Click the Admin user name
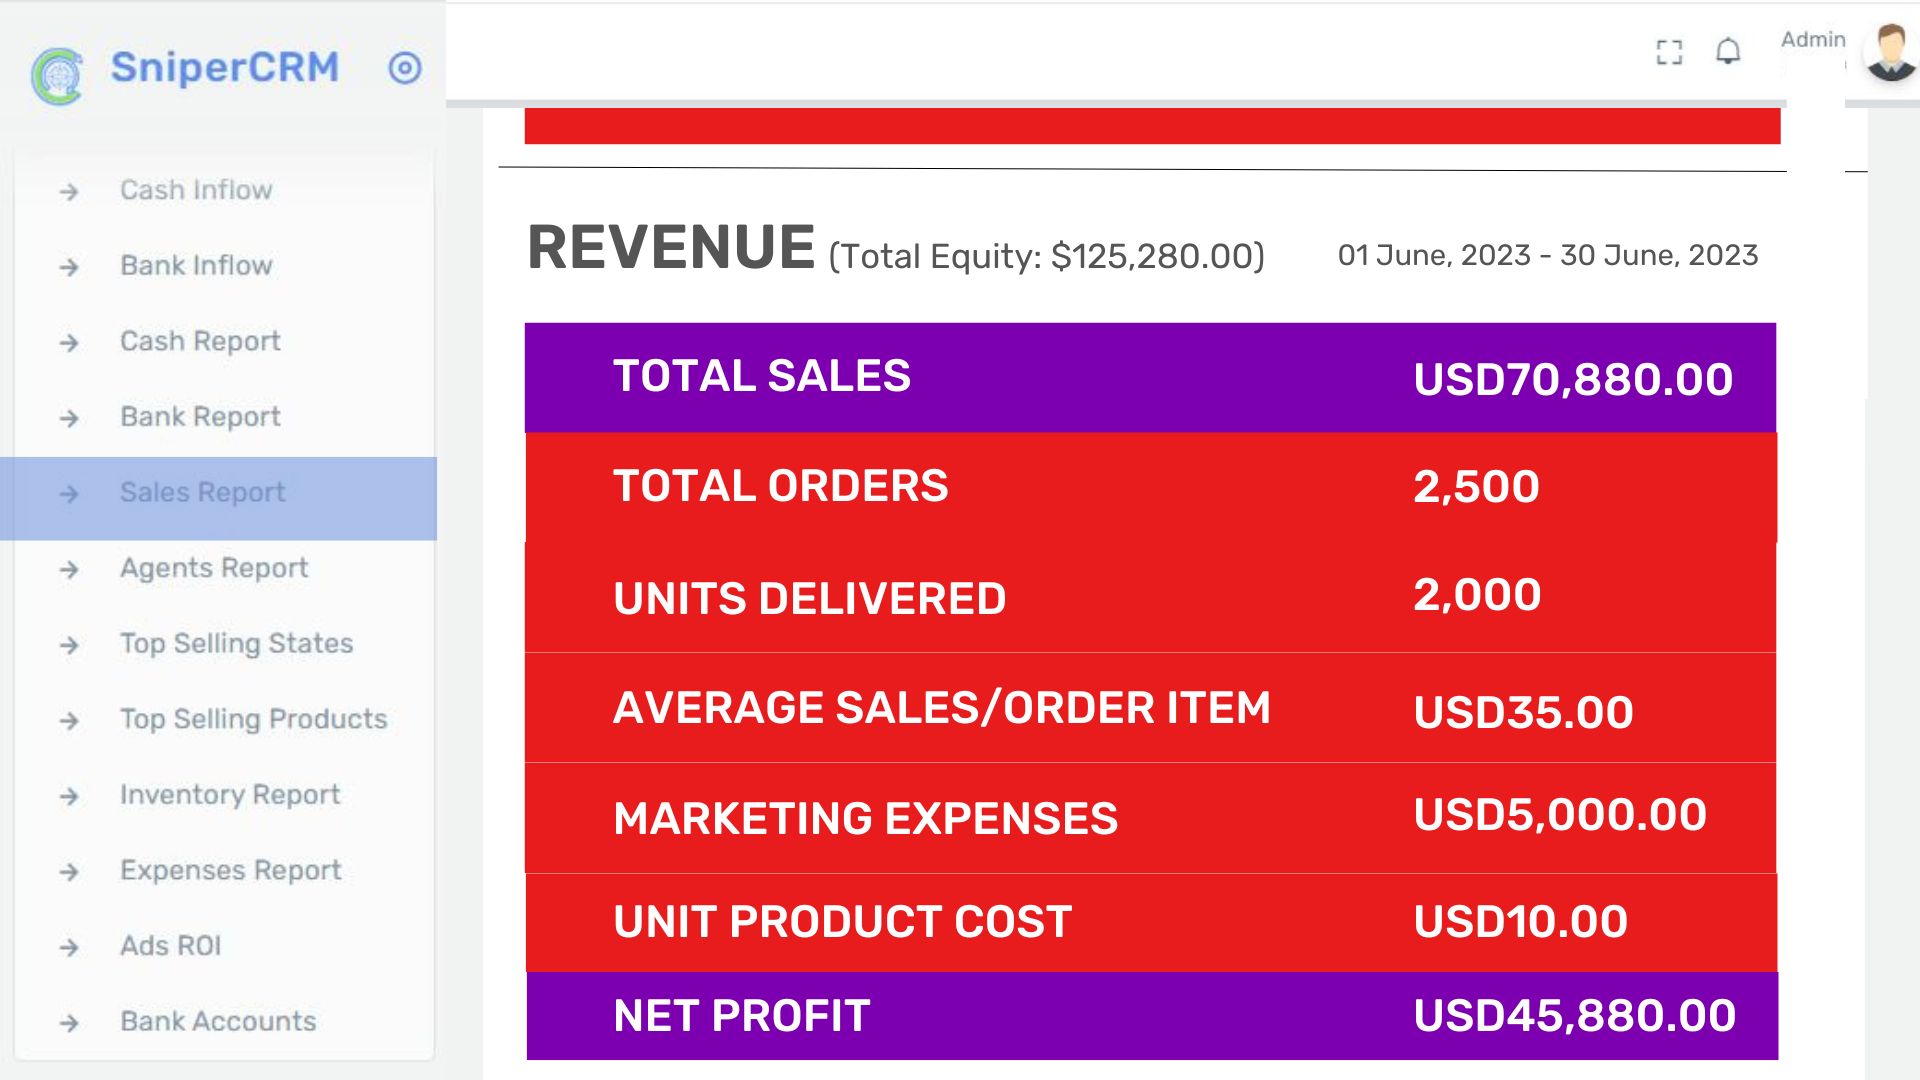Viewport: 1920px width, 1080px height. point(1813,39)
